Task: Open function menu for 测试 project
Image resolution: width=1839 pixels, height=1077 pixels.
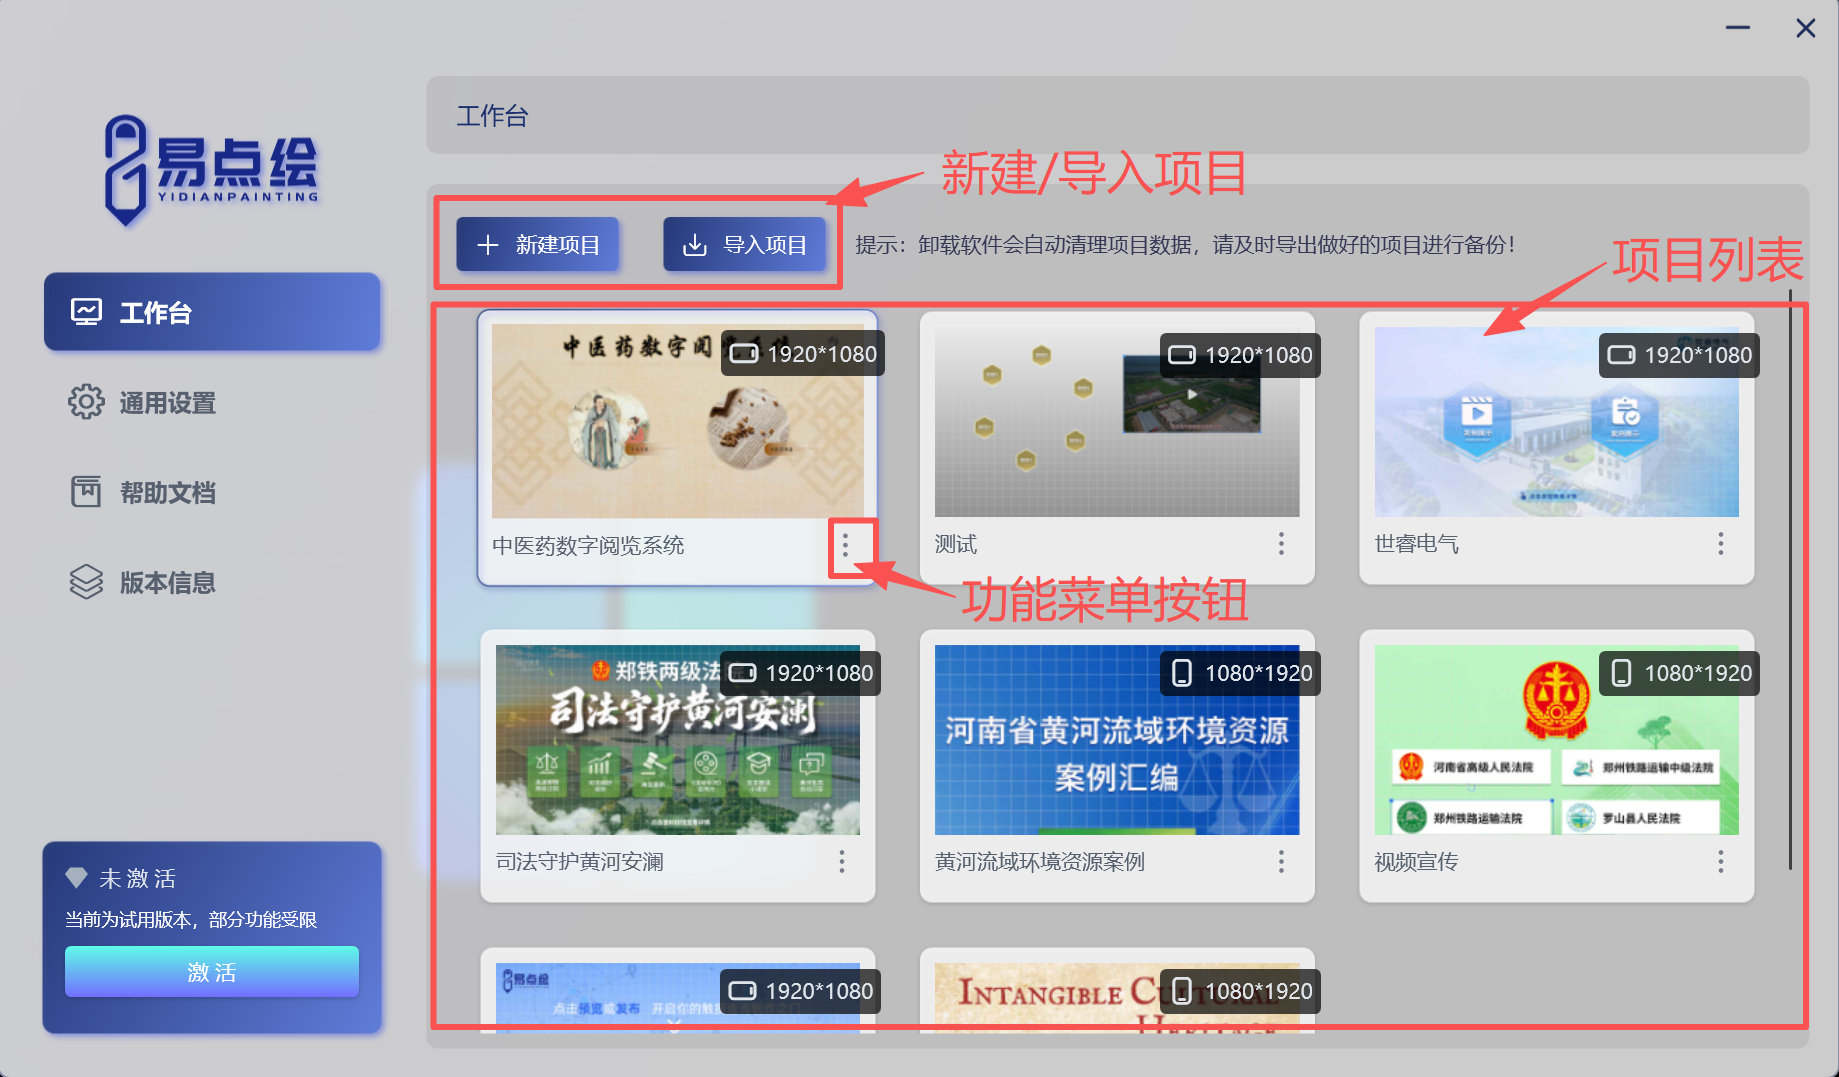Action: (1281, 544)
